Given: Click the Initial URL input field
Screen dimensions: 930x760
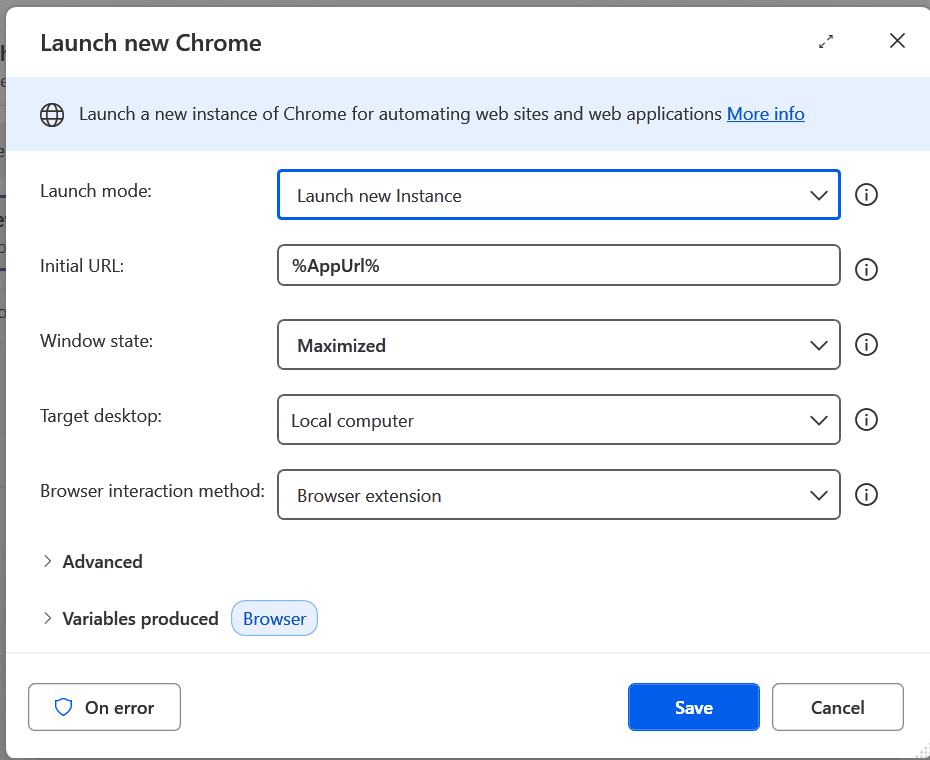Looking at the screenshot, I should pos(559,265).
